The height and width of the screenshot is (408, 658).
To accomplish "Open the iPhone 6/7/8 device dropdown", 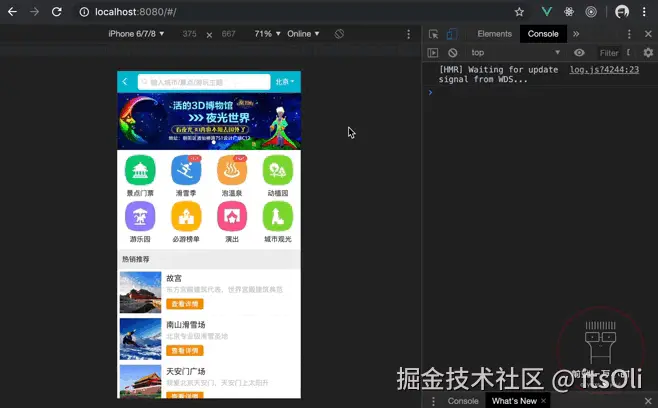I will coord(136,34).
